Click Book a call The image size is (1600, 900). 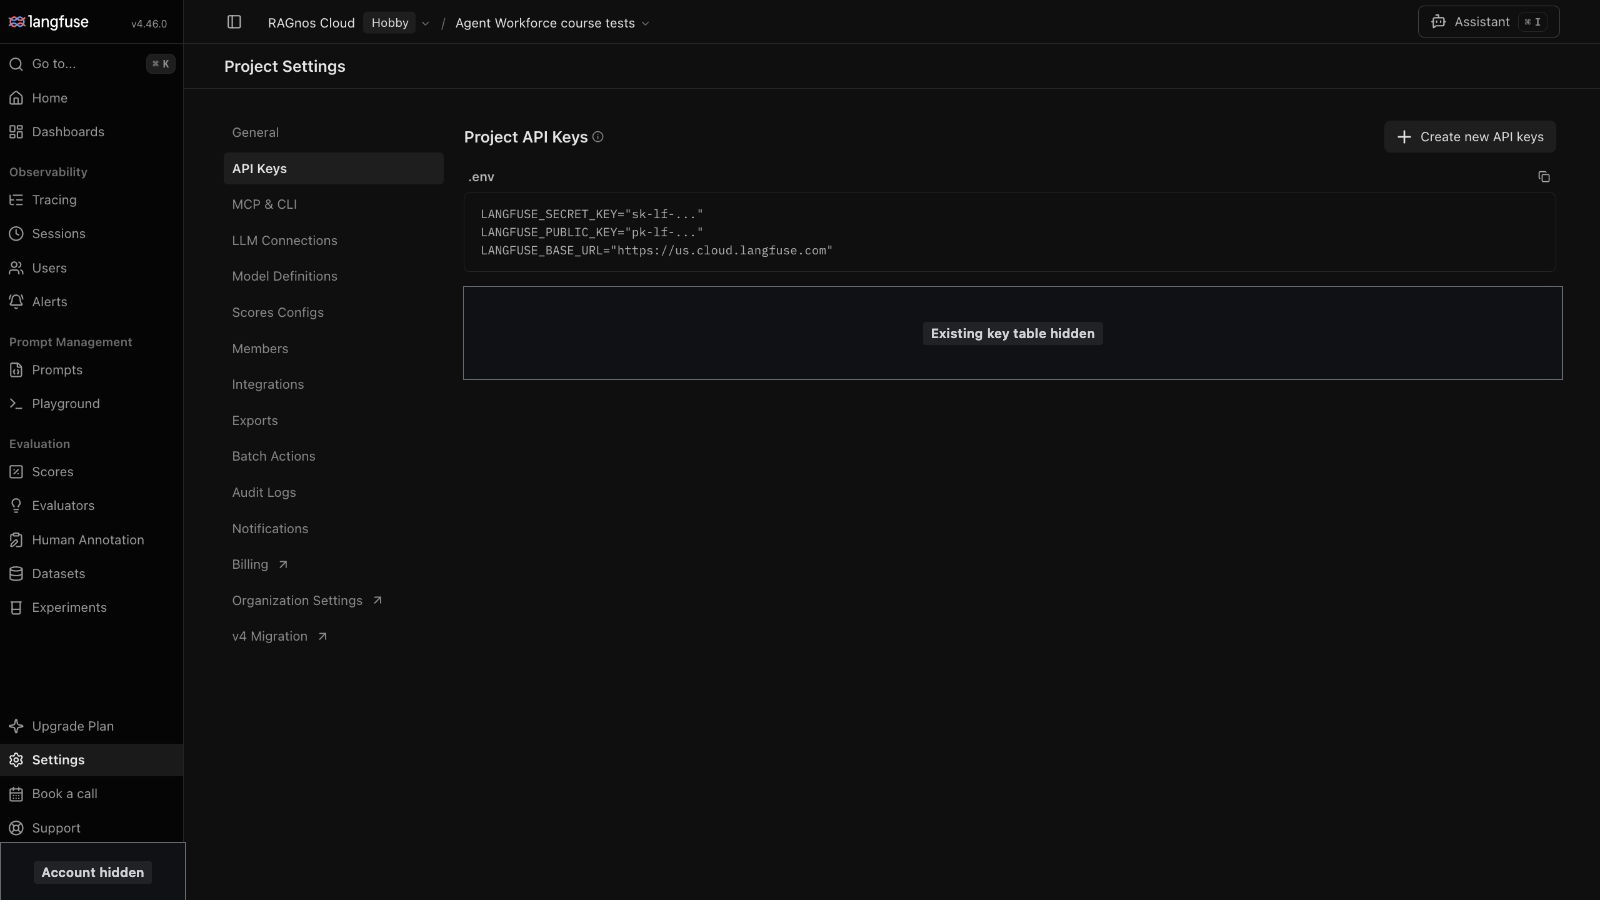point(92,794)
